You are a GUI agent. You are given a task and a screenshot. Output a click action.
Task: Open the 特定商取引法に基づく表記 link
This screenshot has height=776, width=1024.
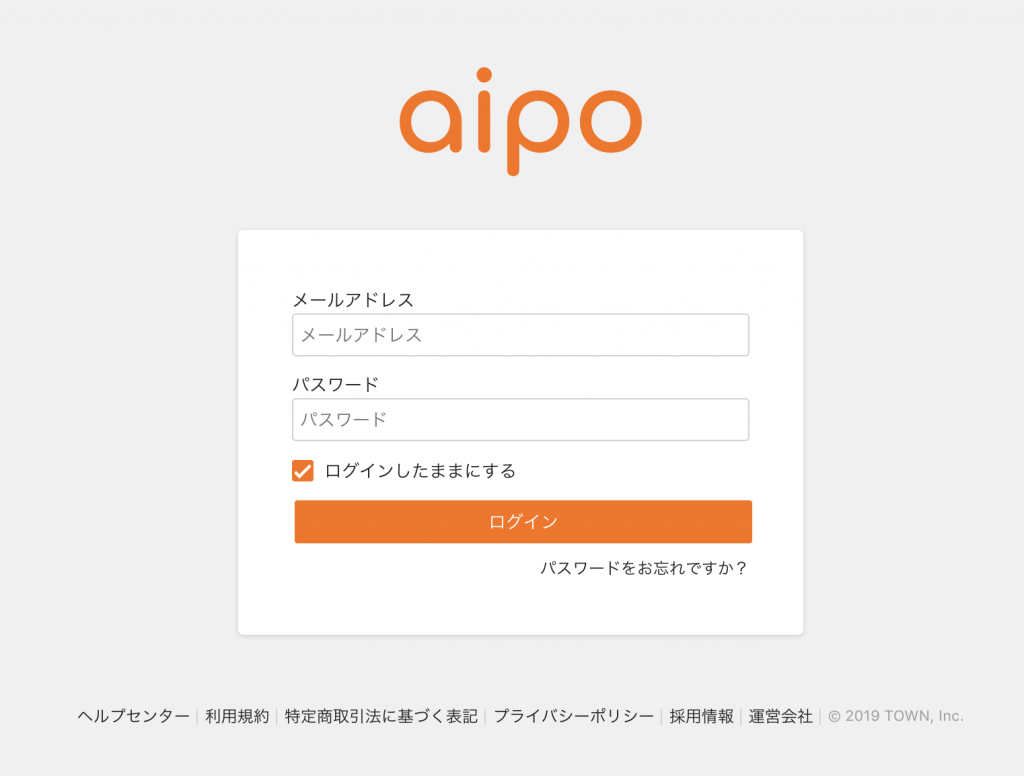click(381, 716)
